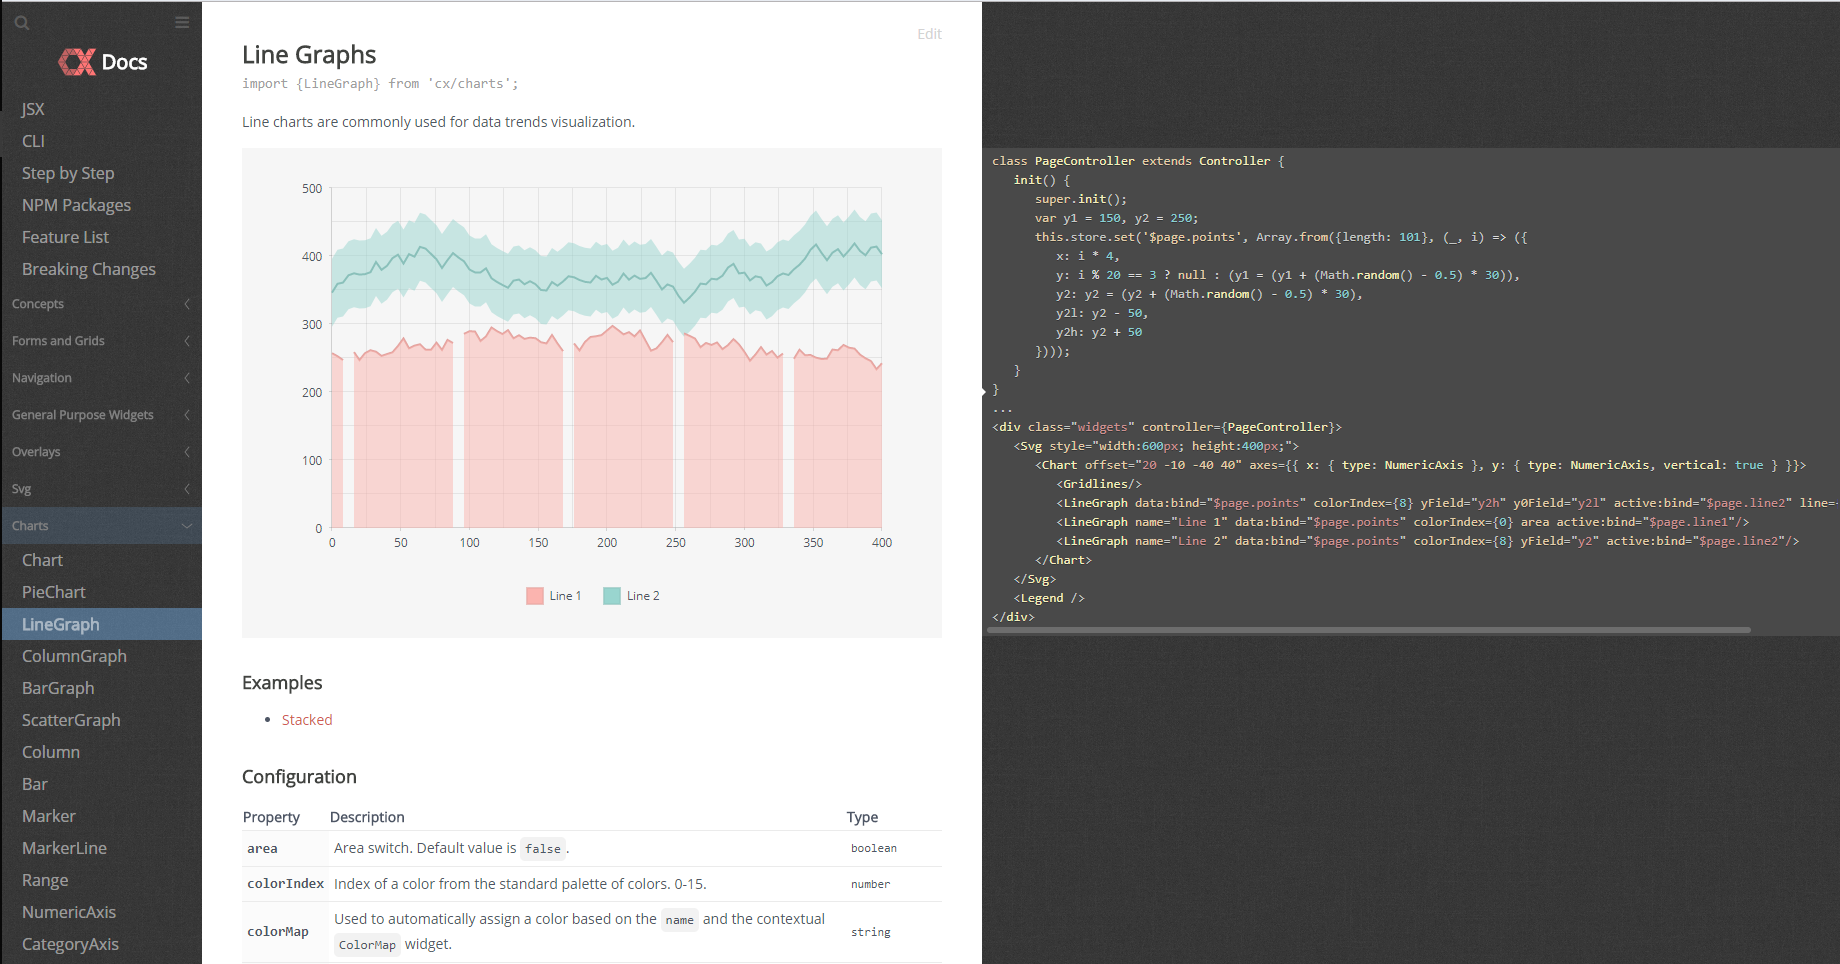Collapse the Charts section chevron

187,526
